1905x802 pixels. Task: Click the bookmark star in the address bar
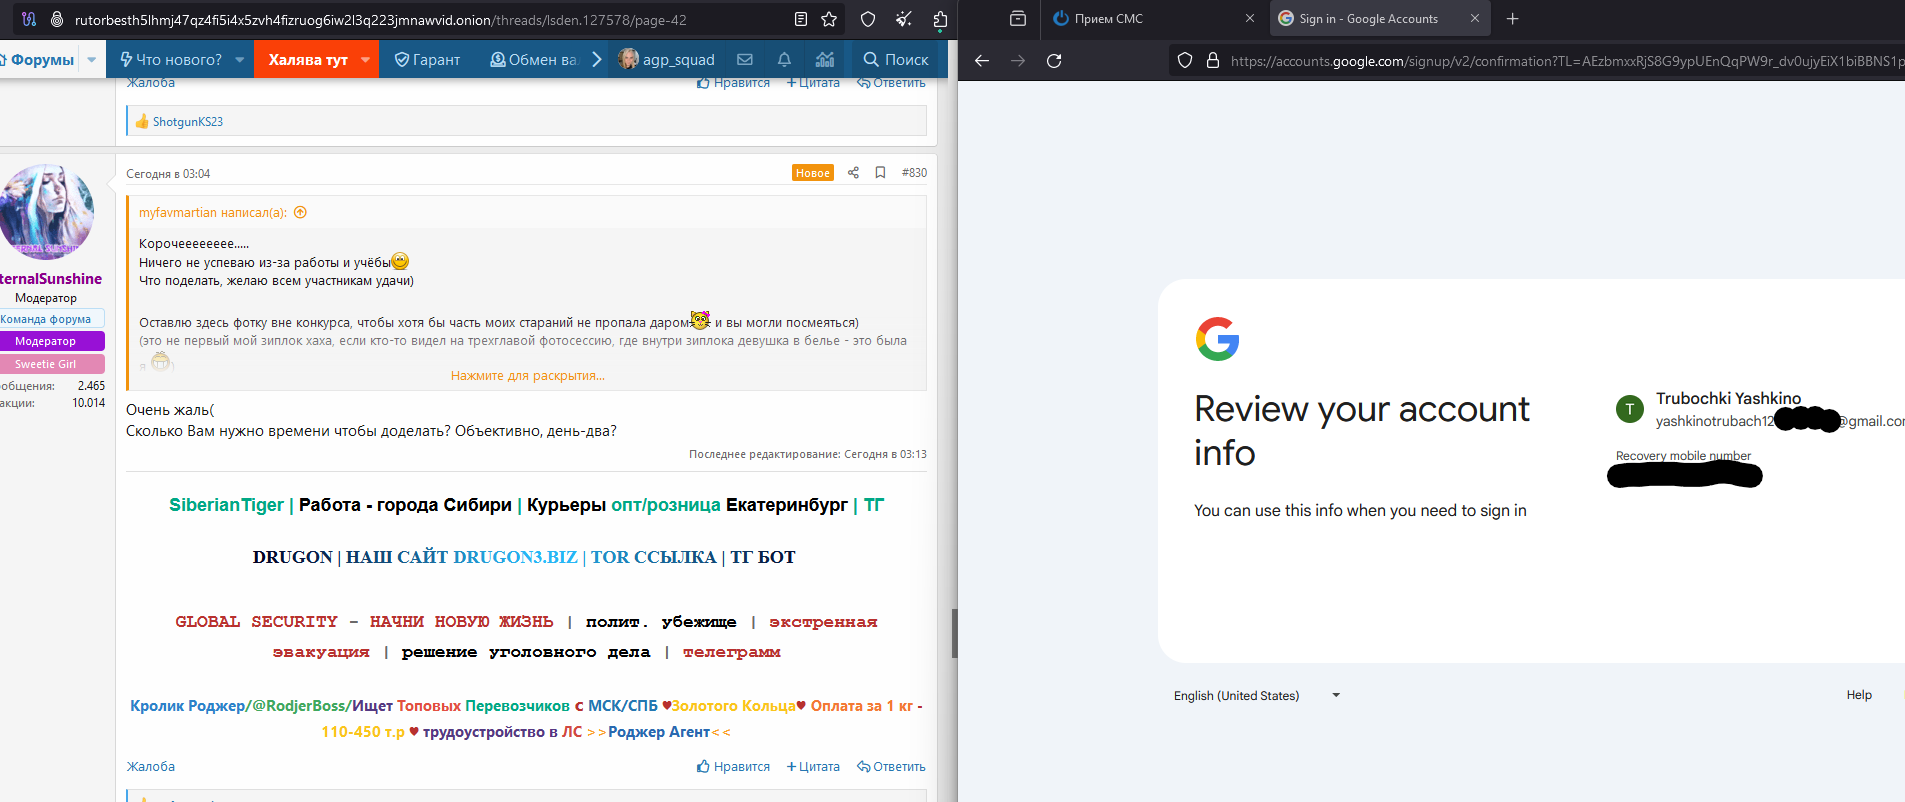click(x=829, y=19)
